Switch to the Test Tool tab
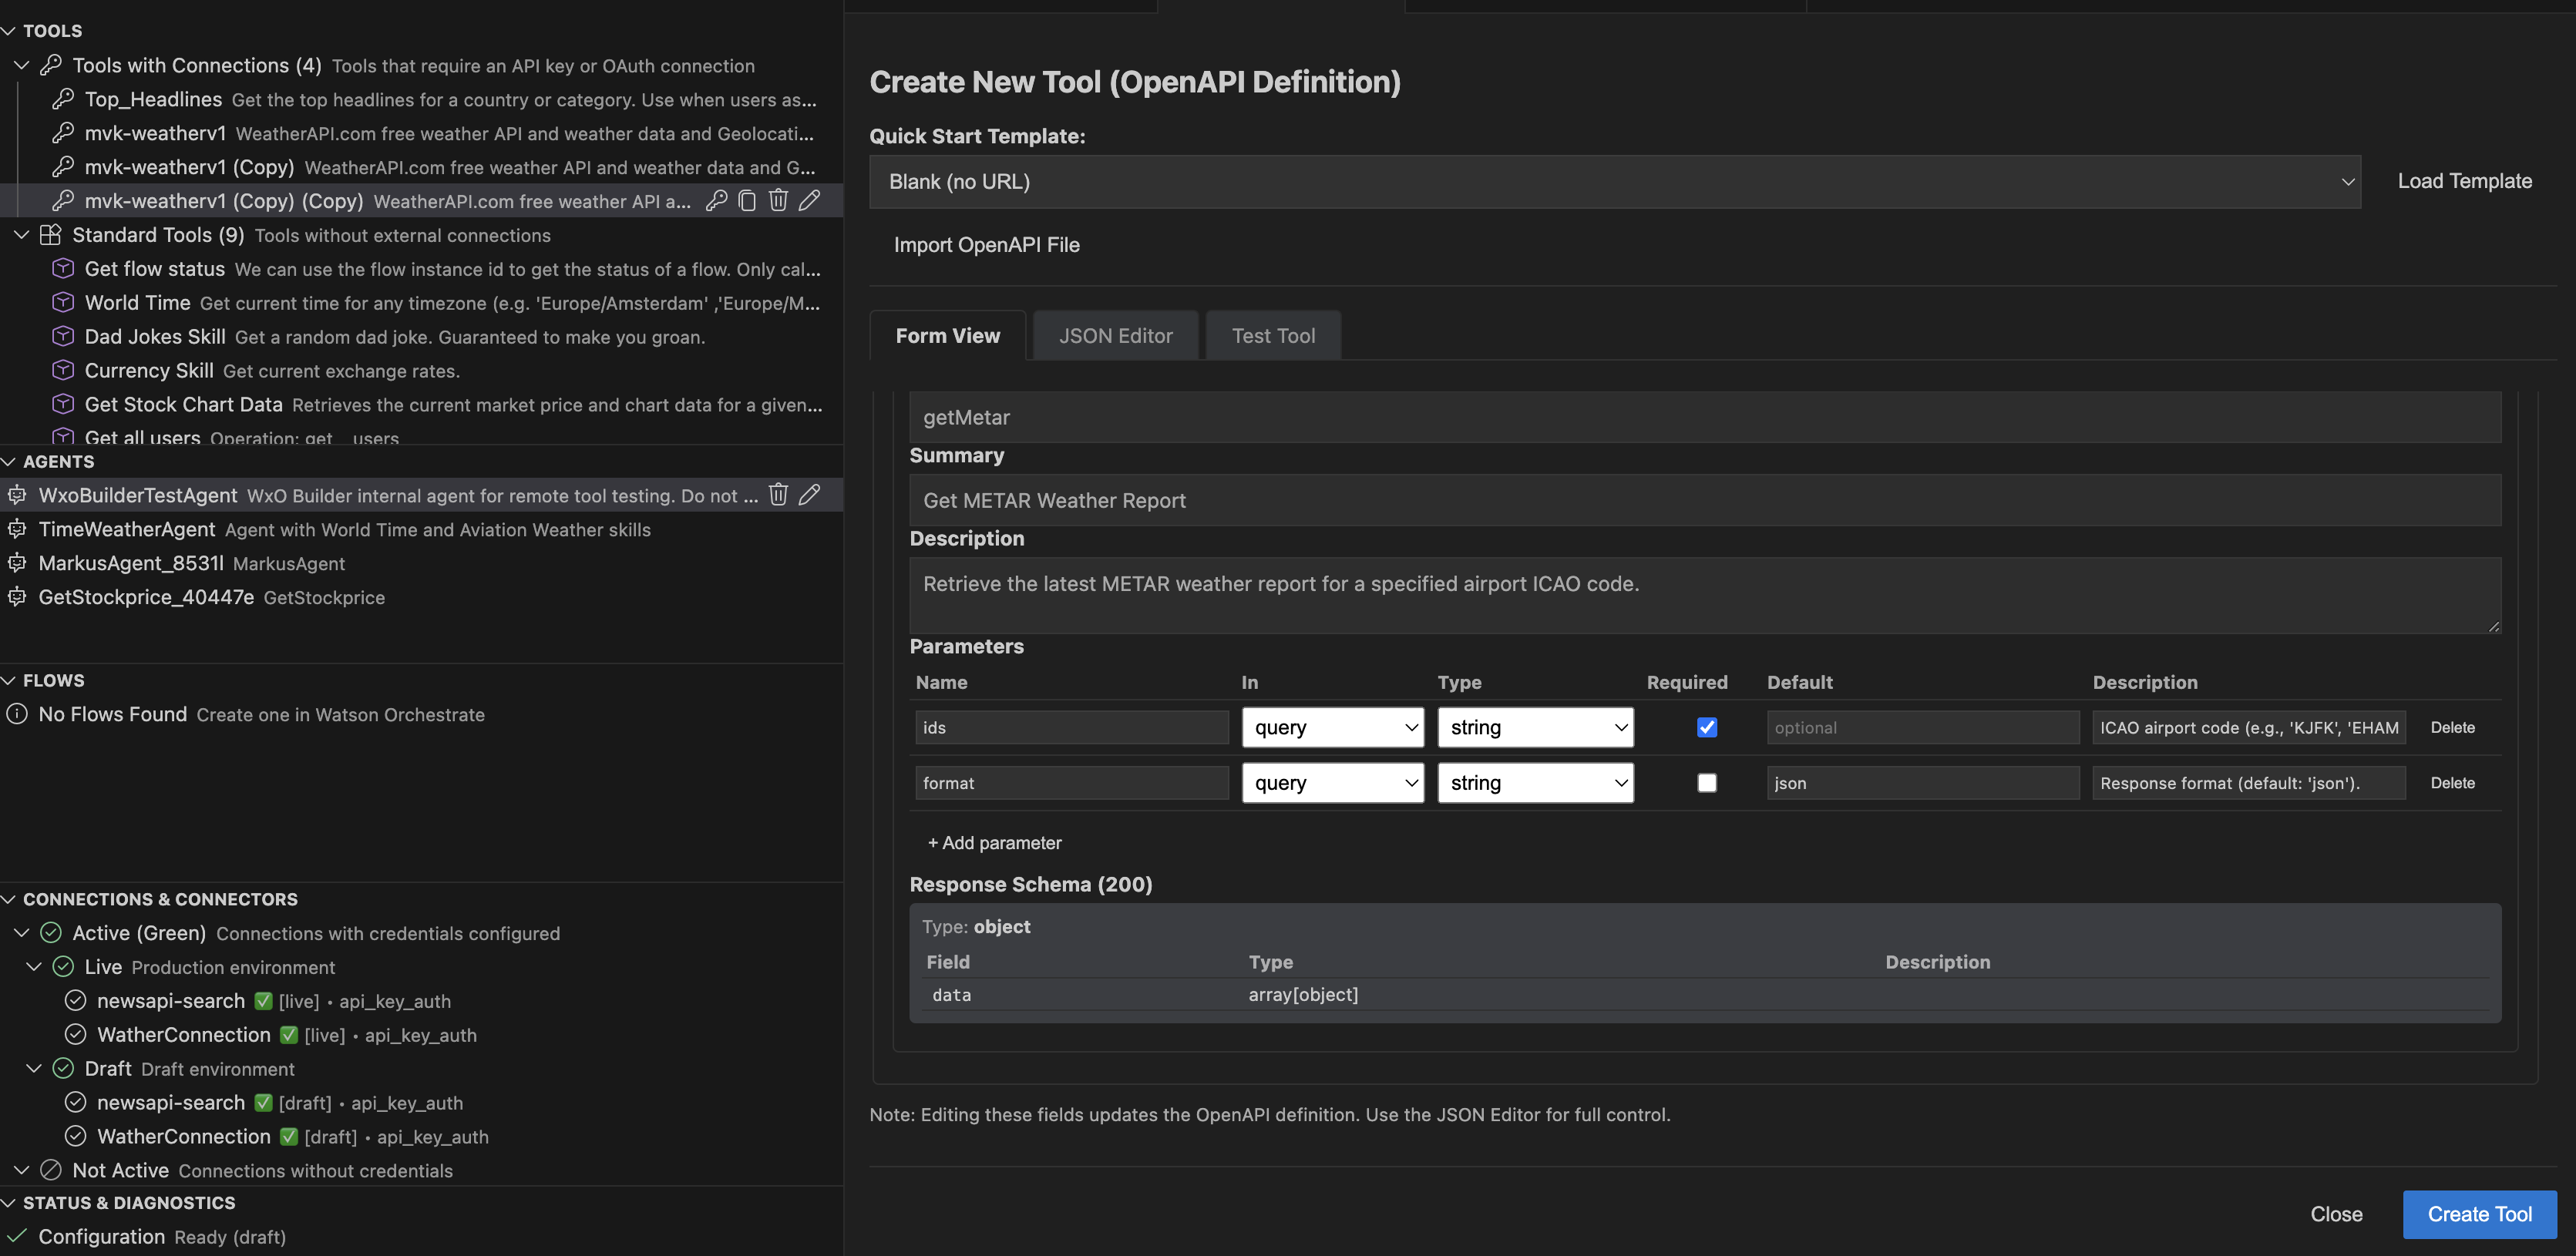Screen dimensions: 2576x1256 click(x=1273, y=335)
